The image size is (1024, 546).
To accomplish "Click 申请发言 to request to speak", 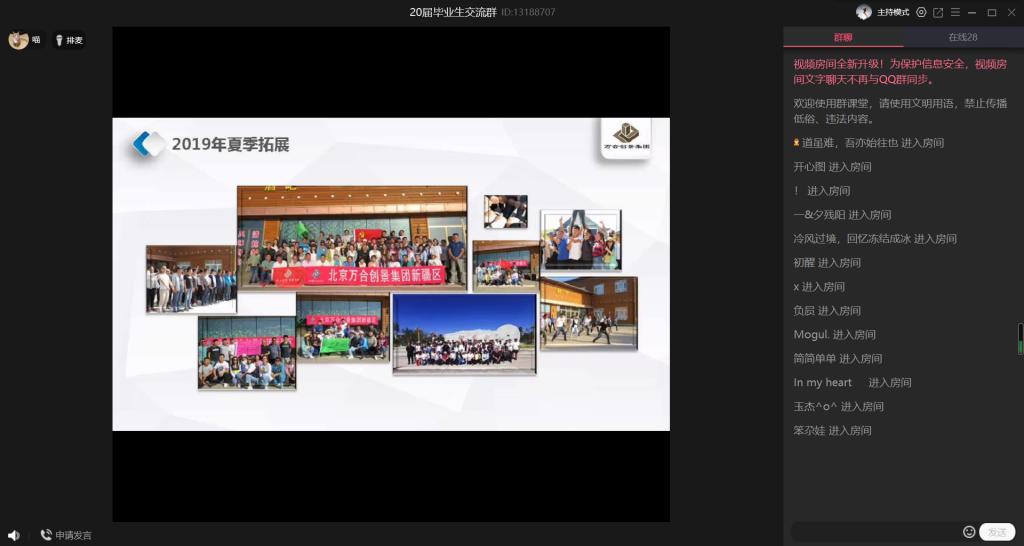I will coord(66,535).
